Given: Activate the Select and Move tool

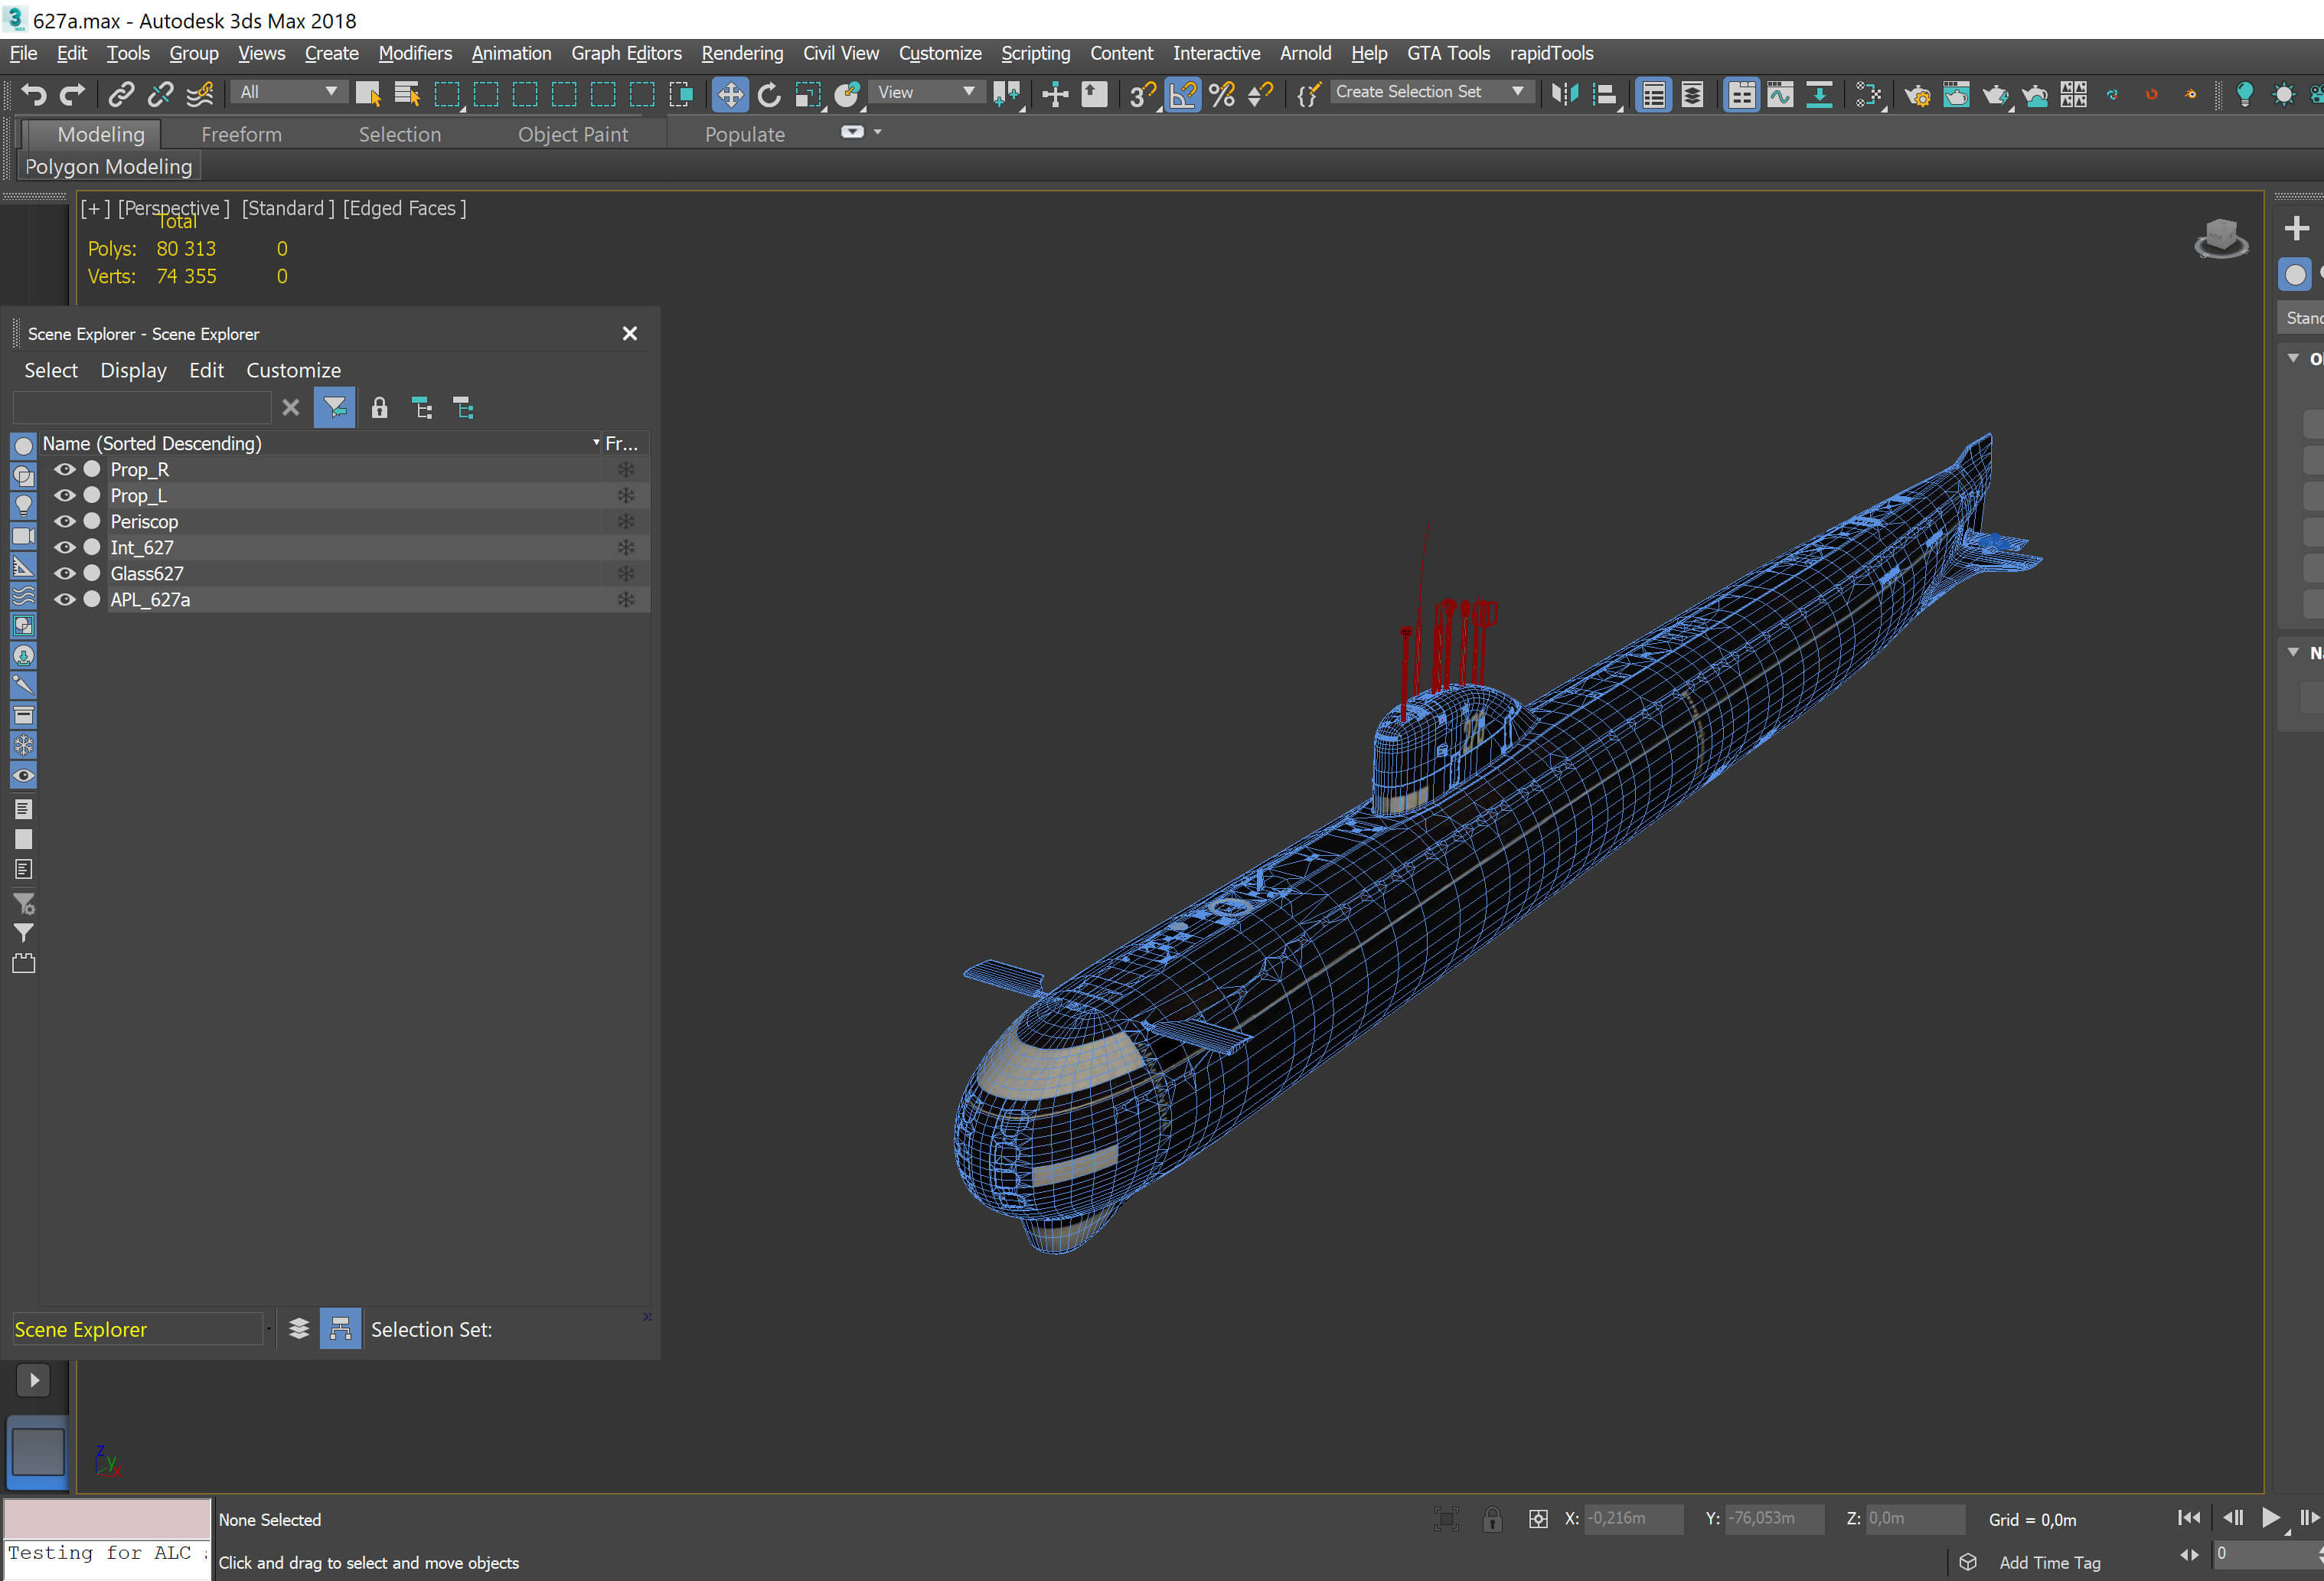Looking at the screenshot, I should coord(730,94).
